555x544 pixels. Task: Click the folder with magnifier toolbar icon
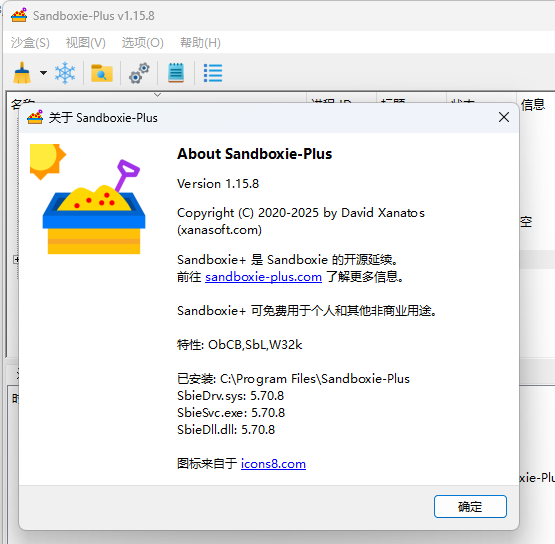click(x=102, y=73)
